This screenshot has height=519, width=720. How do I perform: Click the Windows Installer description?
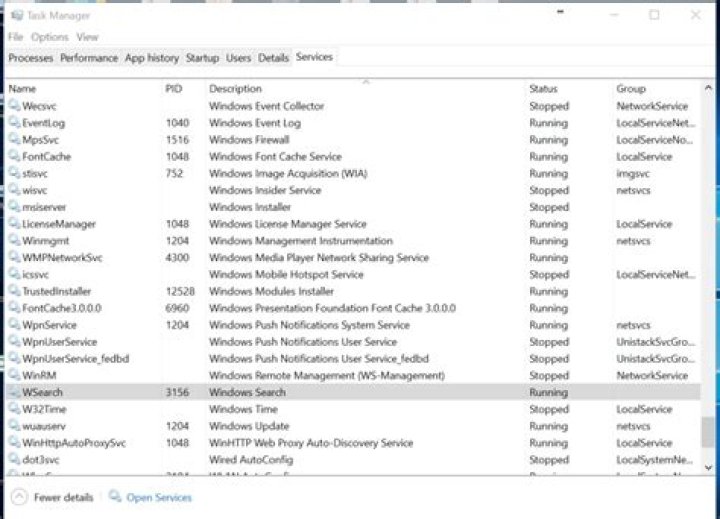[250, 207]
